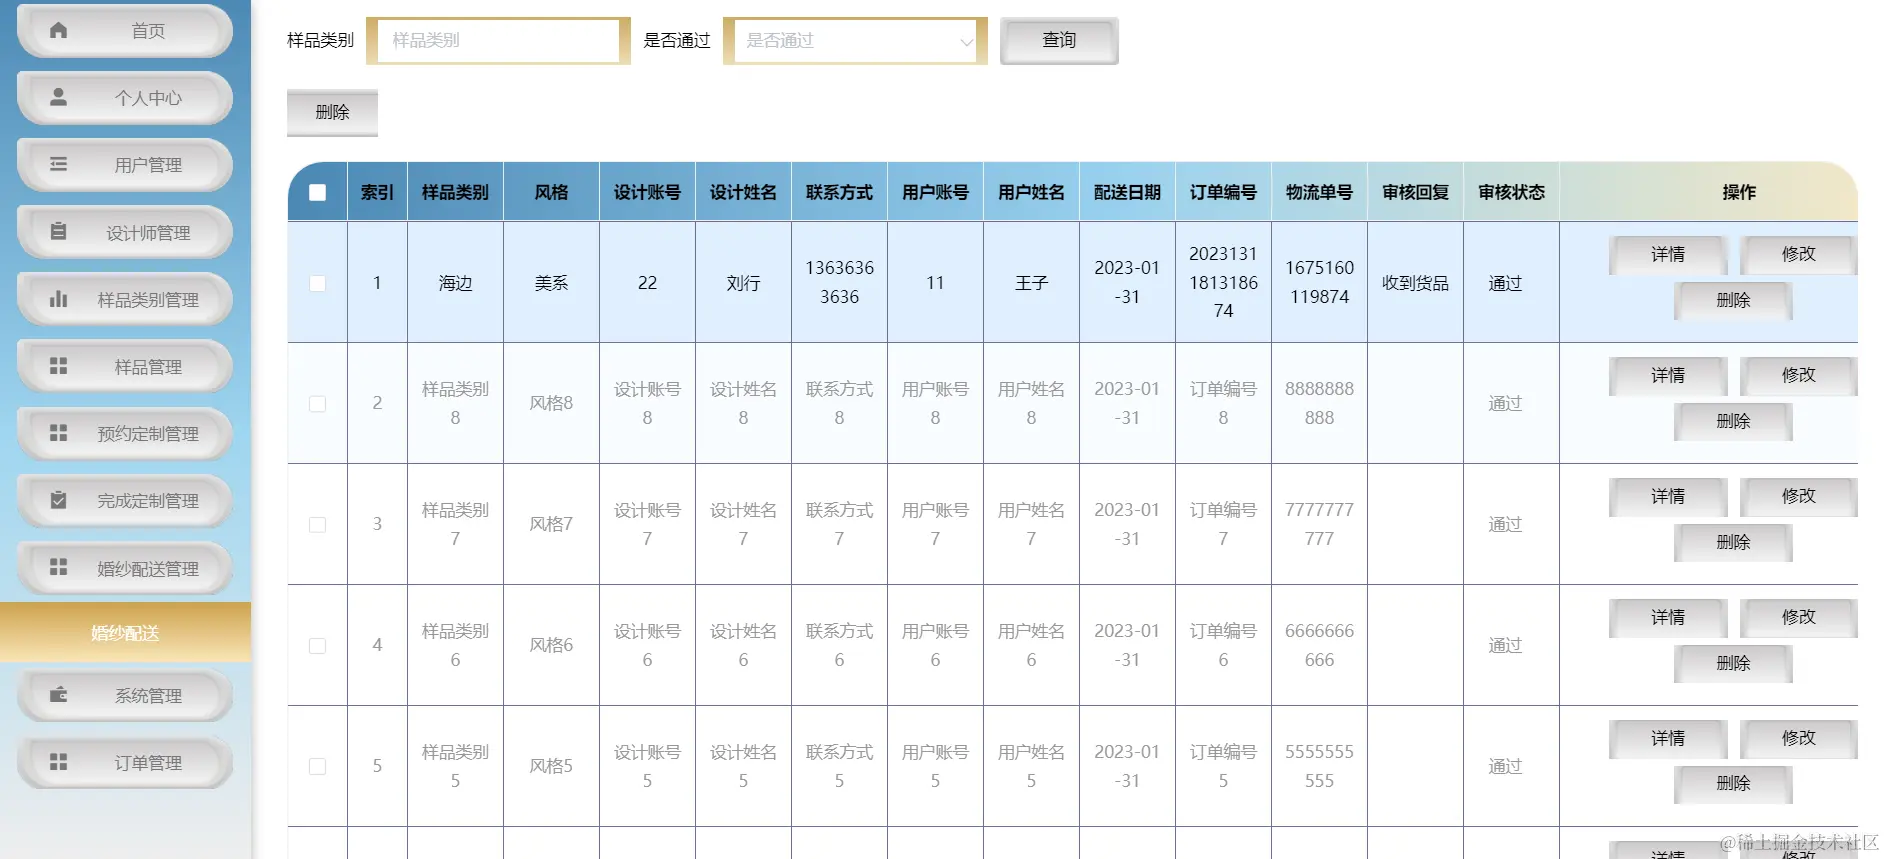The width and height of the screenshot is (1886, 859).
Task: Expand 设计师管理 menu
Action: coord(125,232)
